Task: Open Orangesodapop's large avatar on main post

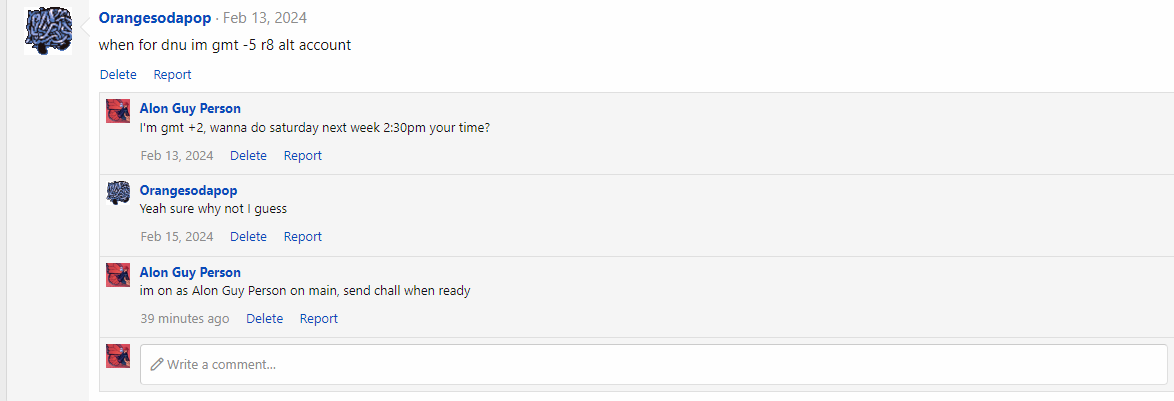Action: [48, 31]
